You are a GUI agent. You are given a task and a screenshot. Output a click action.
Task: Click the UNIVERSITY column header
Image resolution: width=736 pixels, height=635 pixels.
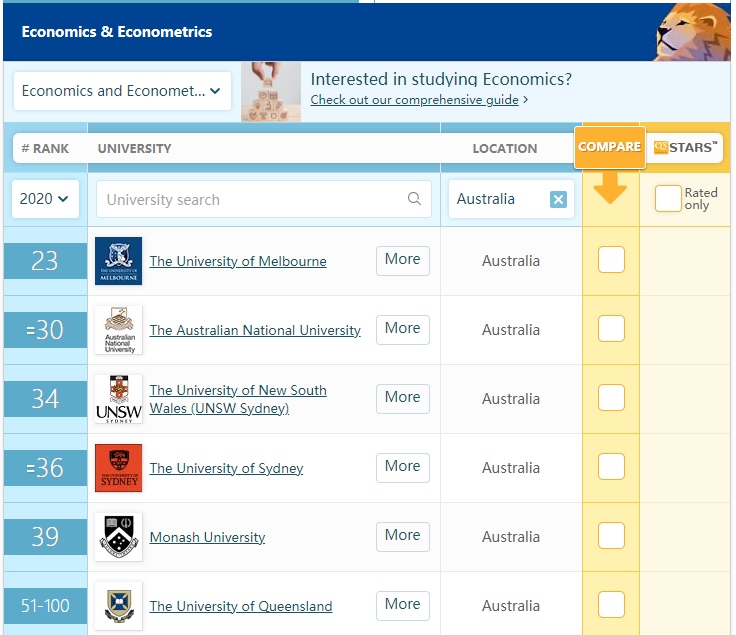pos(134,148)
